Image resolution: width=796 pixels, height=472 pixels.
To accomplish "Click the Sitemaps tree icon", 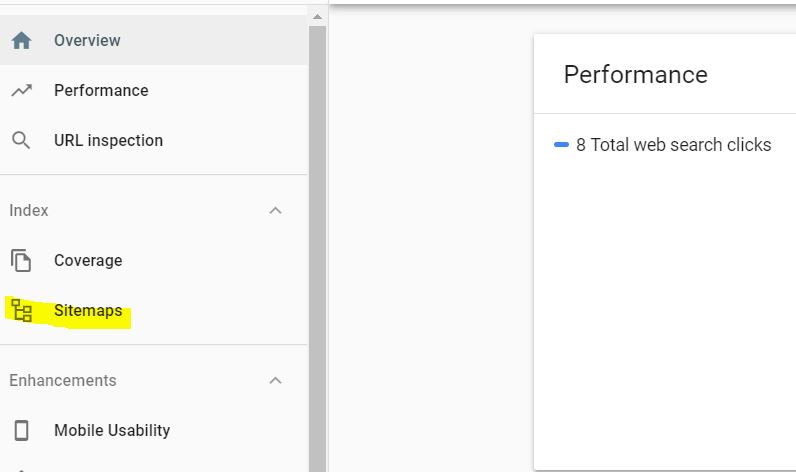I will pyautogui.click(x=21, y=311).
